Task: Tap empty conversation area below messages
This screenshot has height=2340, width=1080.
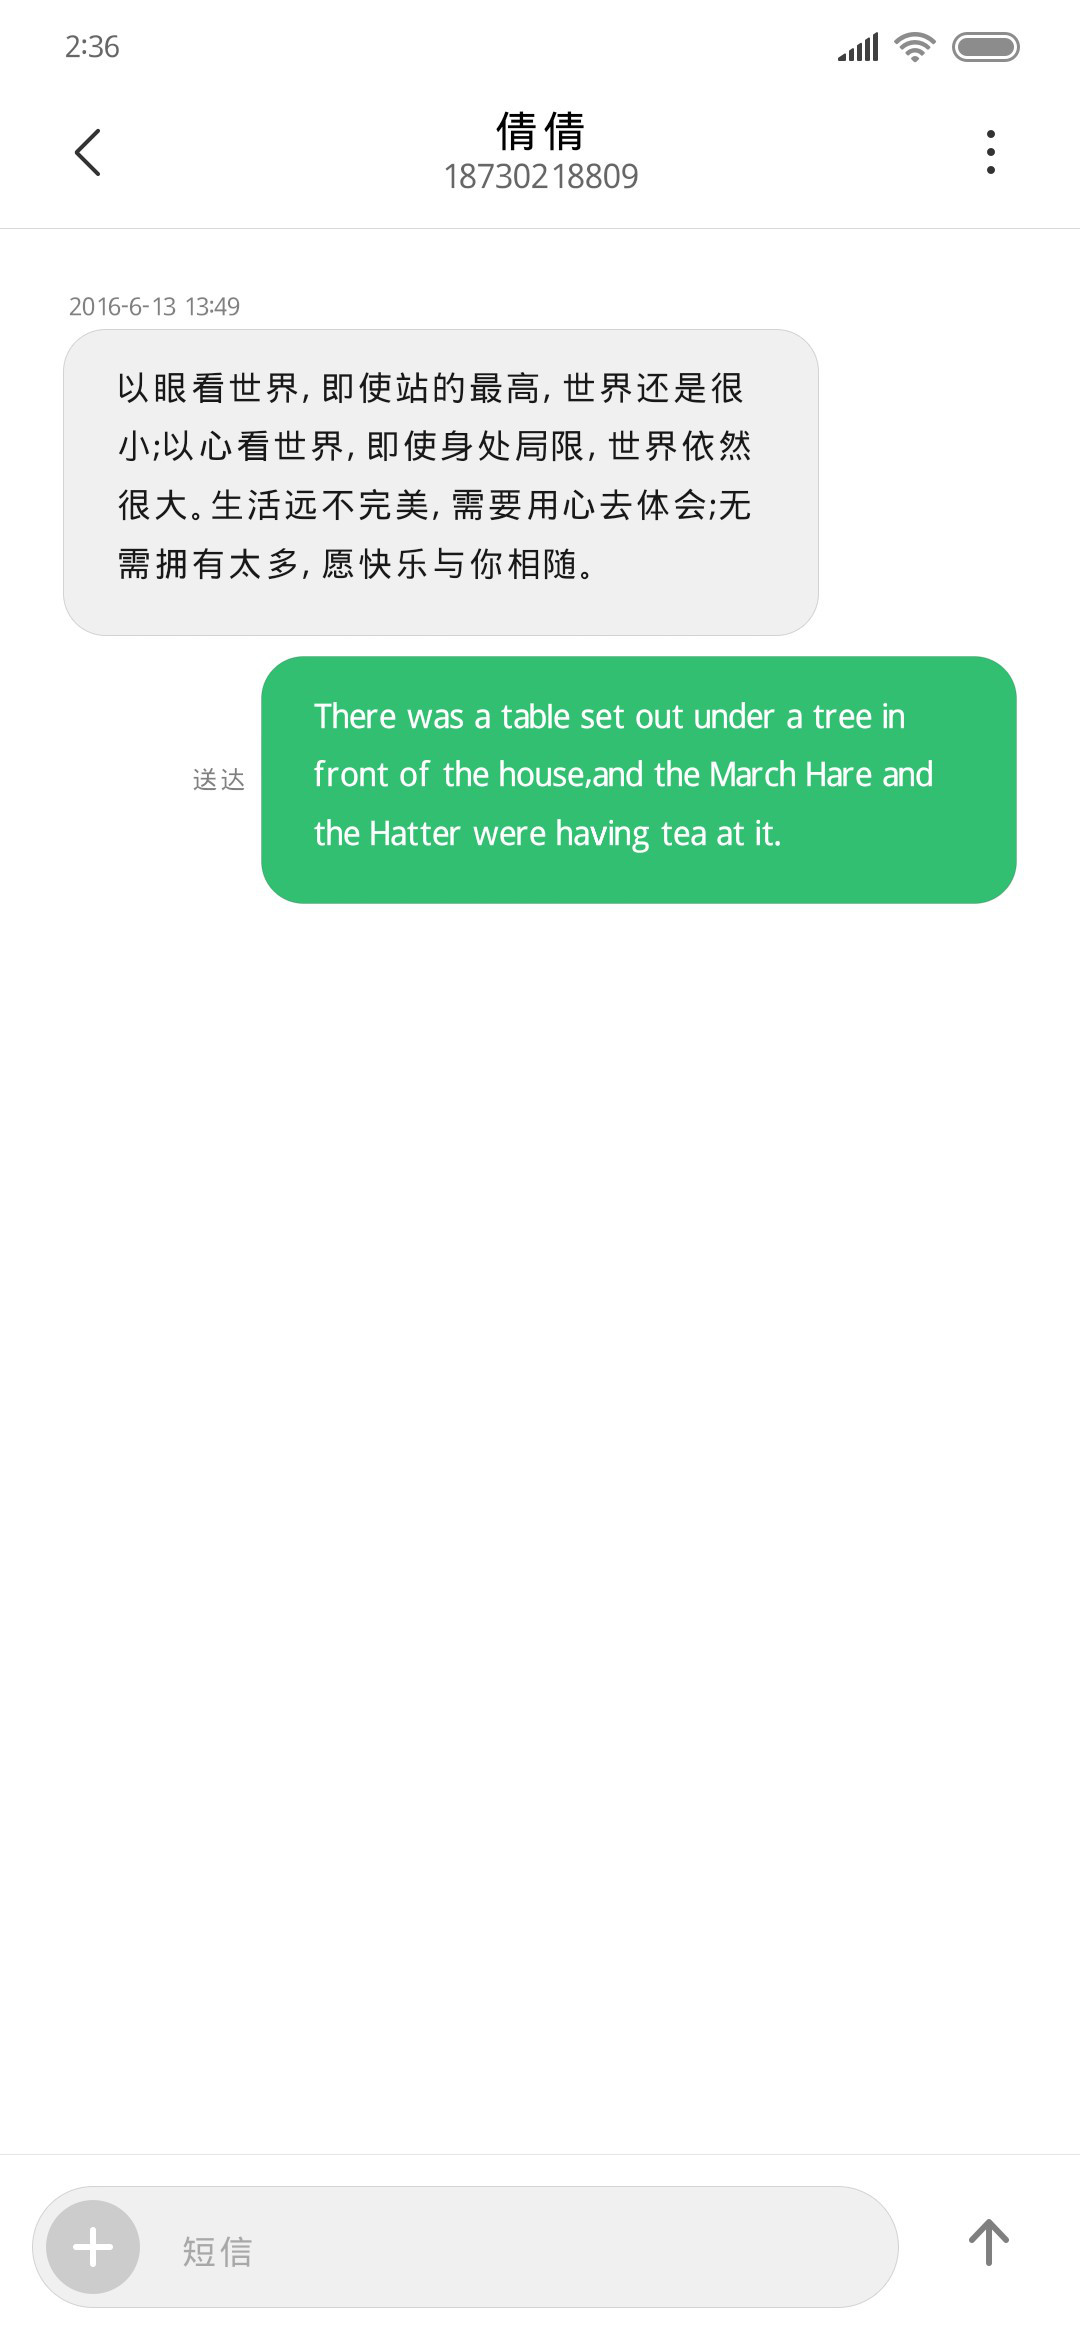Action: [540, 1500]
